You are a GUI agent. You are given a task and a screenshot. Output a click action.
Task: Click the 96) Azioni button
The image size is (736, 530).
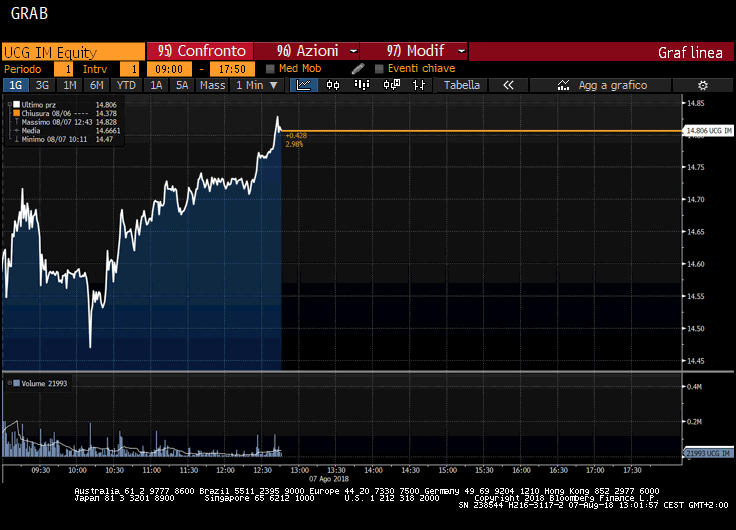(x=307, y=51)
